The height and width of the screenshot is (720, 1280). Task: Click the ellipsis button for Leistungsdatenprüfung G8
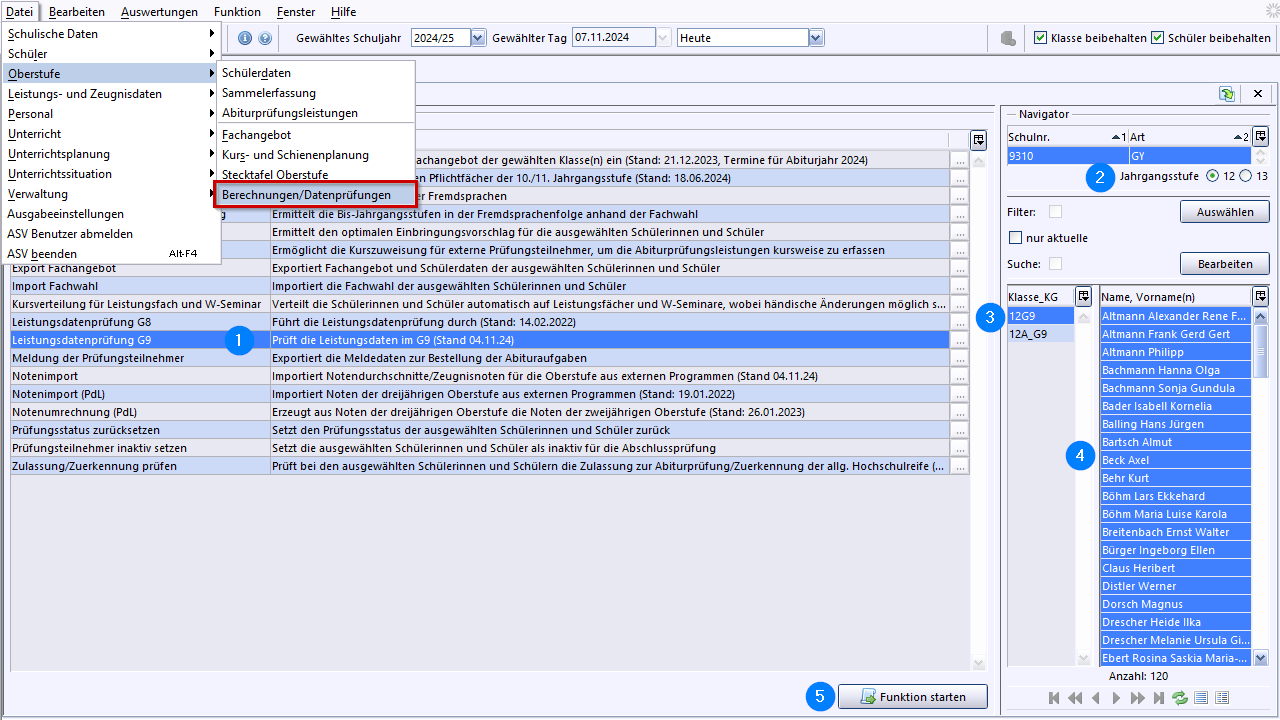click(960, 322)
